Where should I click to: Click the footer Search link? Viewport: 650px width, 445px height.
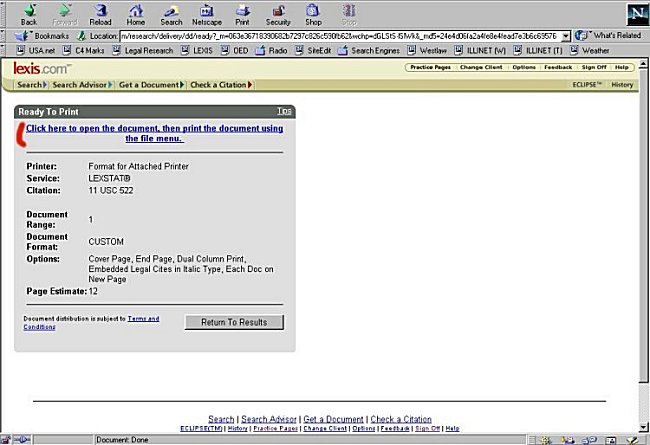(x=221, y=419)
